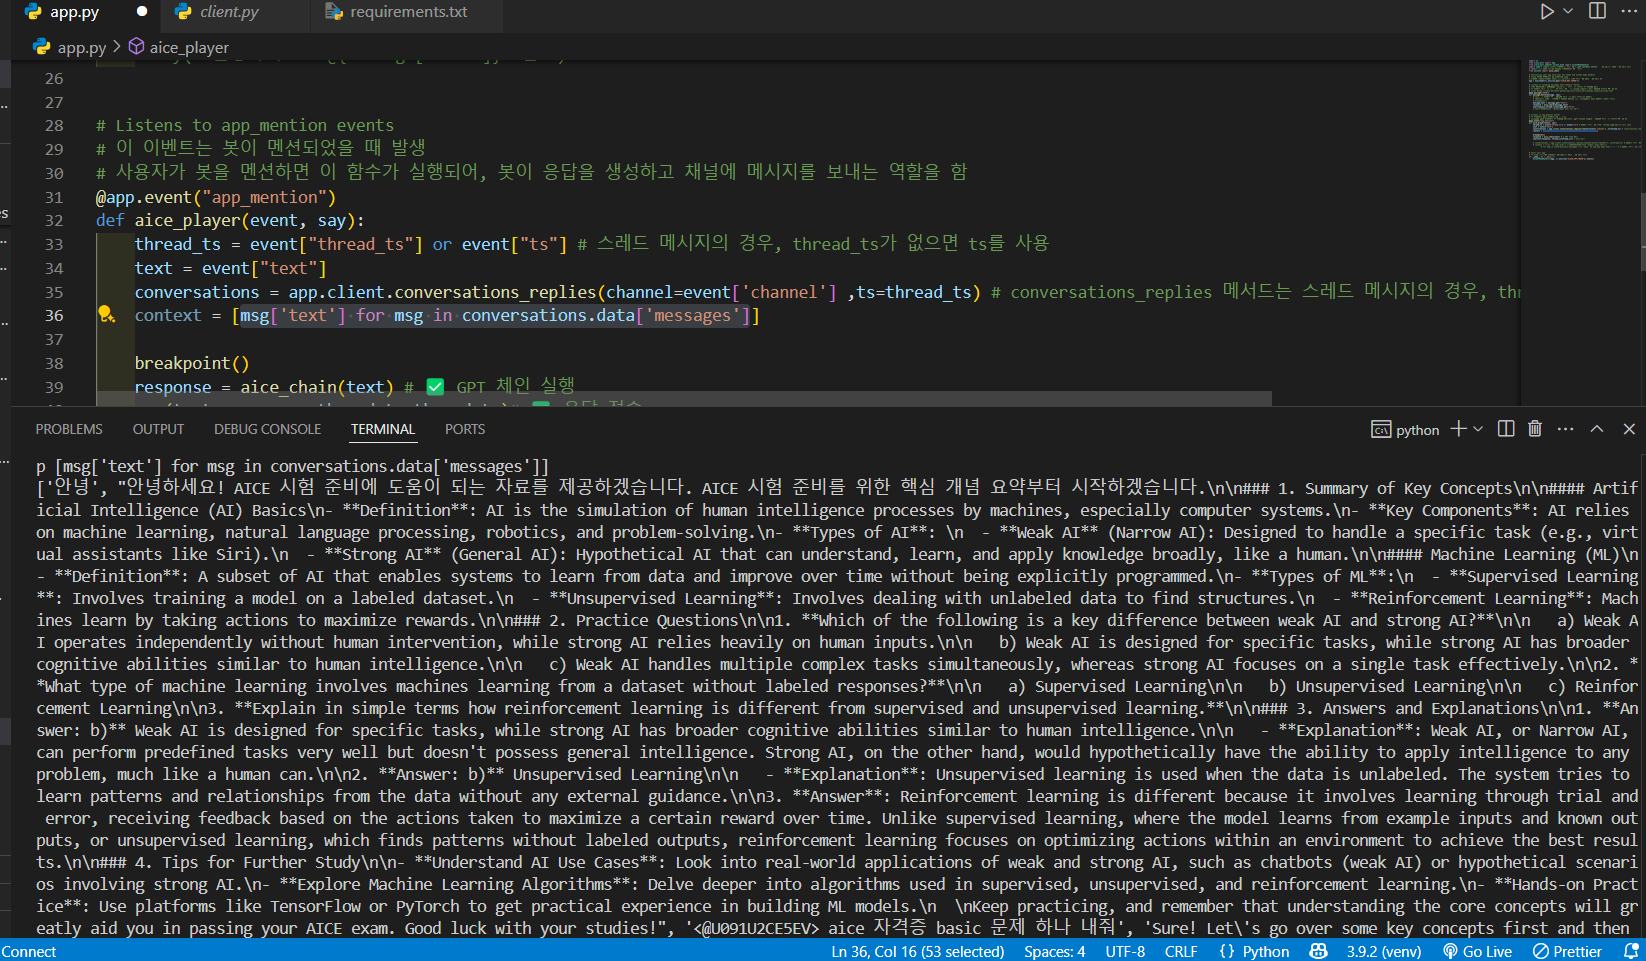Click the lightbulb code action on line 36
This screenshot has width=1646, height=961.
point(106,315)
